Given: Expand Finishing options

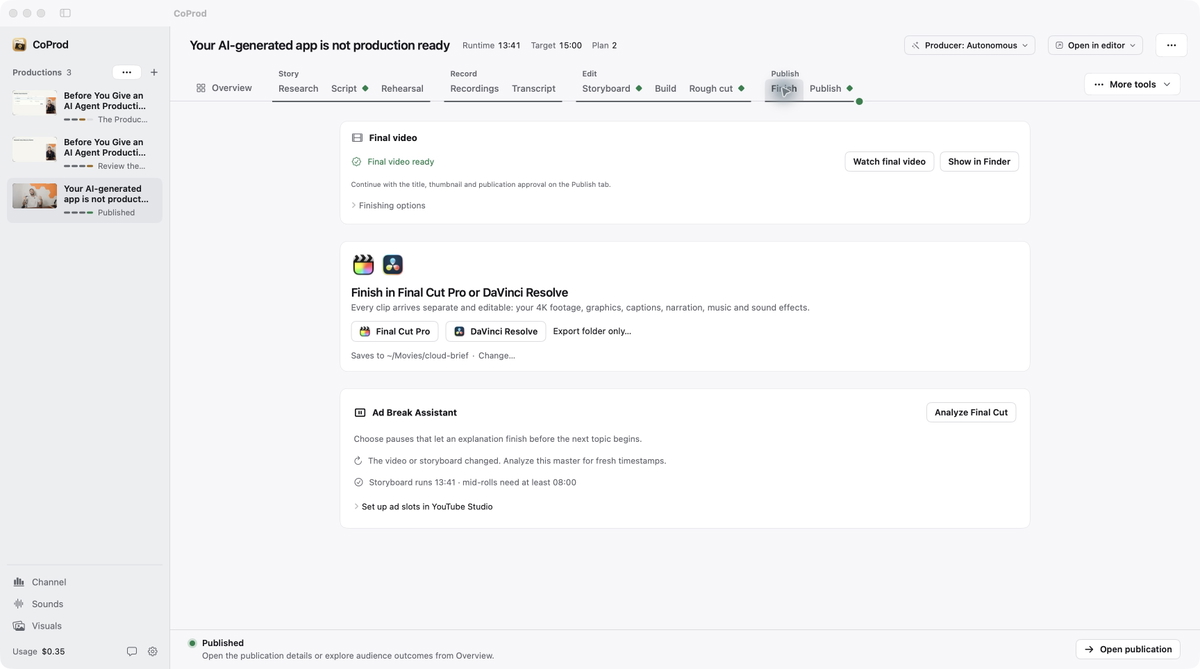Looking at the screenshot, I should [x=388, y=206].
